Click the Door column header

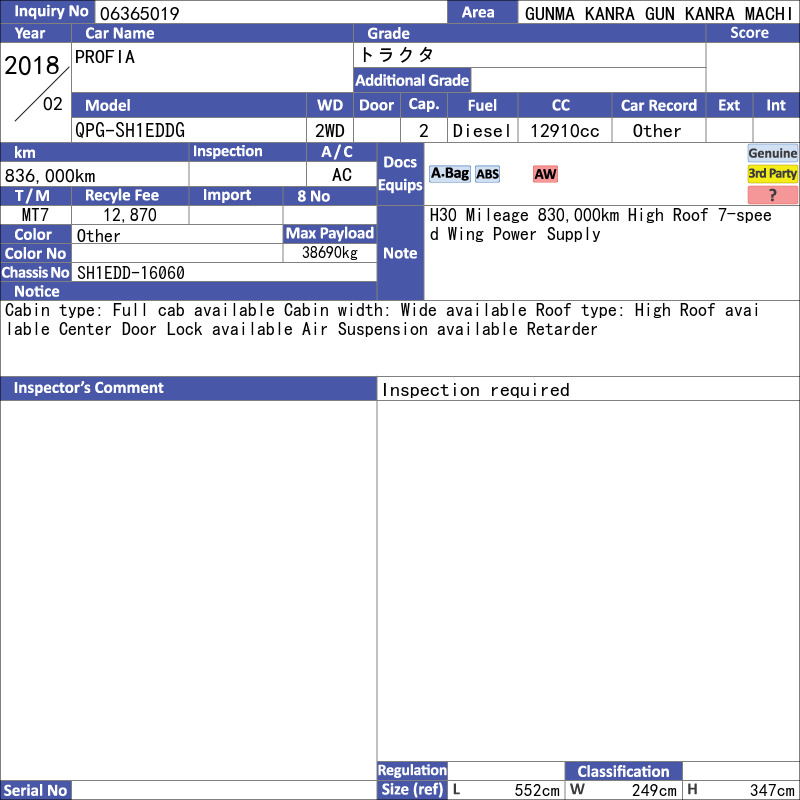click(x=377, y=105)
